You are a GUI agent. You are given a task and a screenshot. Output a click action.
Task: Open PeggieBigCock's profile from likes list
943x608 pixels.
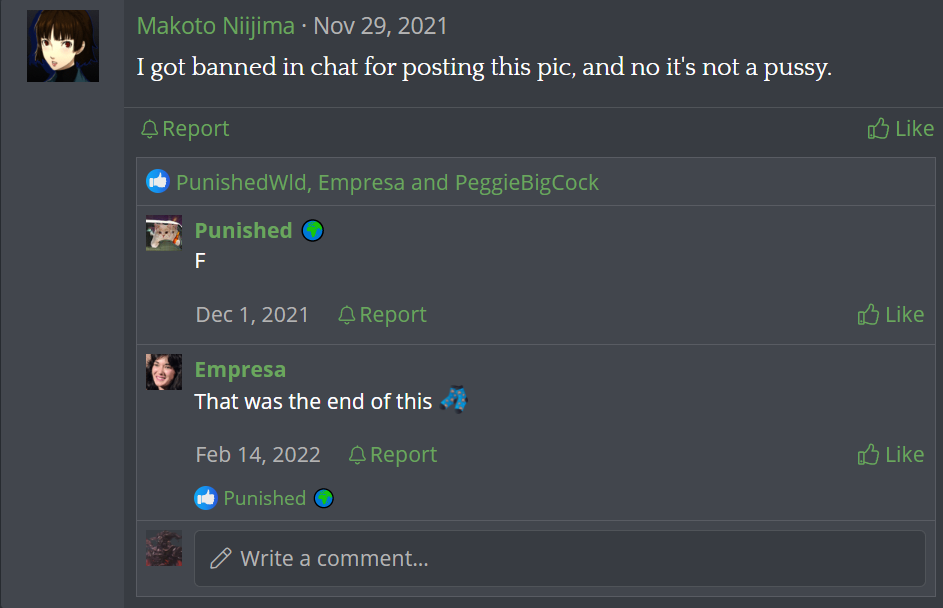[527, 182]
